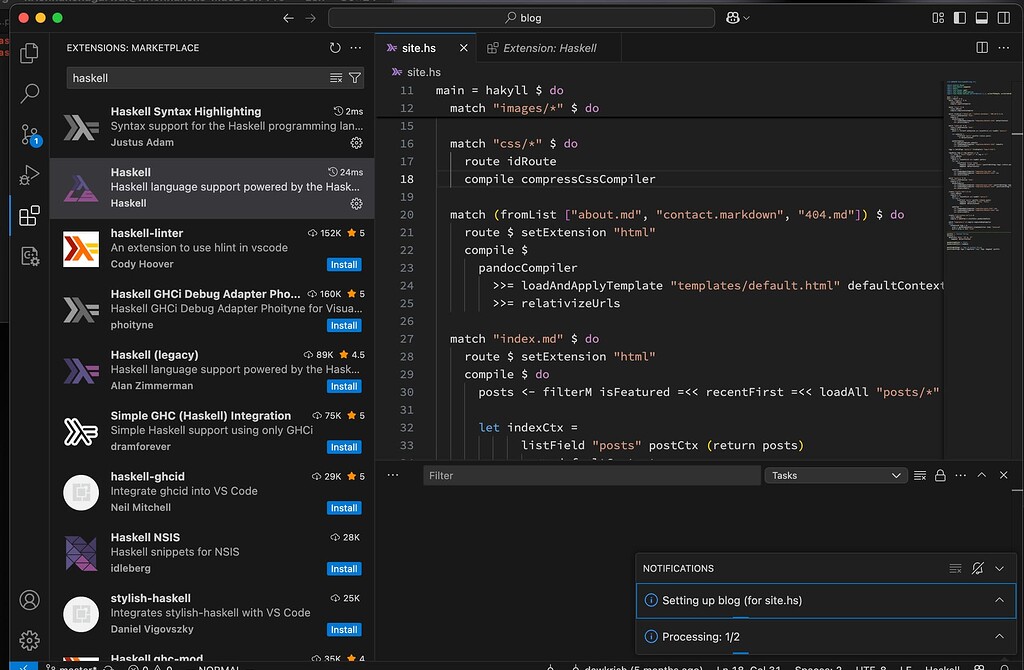
Task: Open the Remote Explorer view
Action: pos(29,256)
